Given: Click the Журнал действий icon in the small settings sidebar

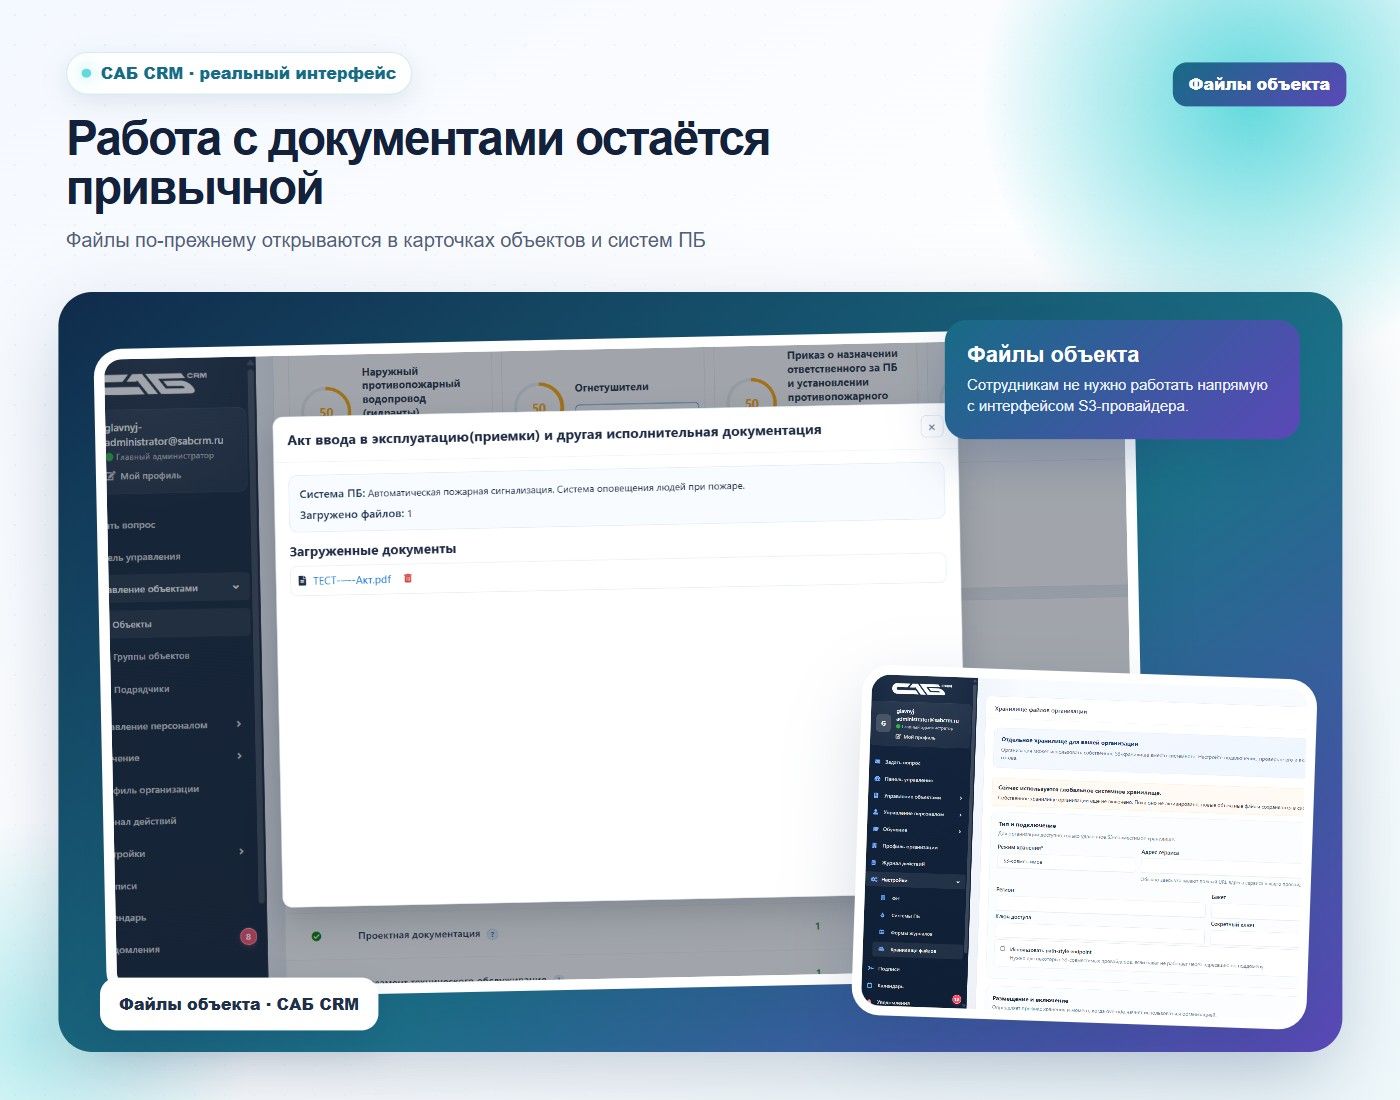Looking at the screenshot, I should click(874, 862).
